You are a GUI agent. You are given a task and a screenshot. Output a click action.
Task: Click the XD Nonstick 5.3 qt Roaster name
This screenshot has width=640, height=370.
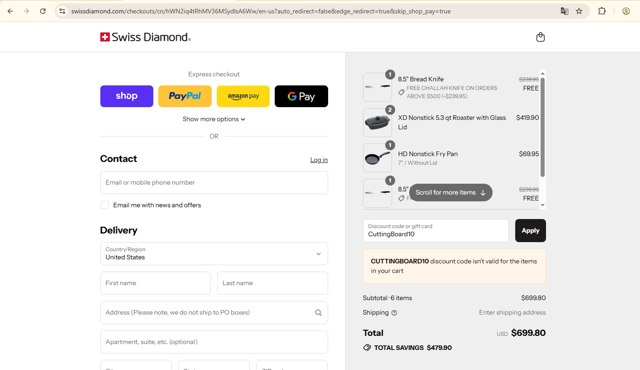tap(452, 122)
